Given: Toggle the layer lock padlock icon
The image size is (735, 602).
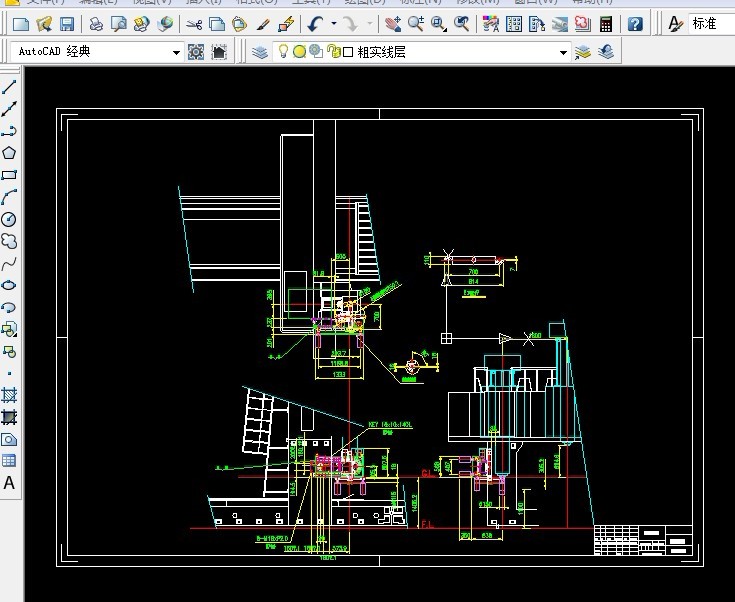Looking at the screenshot, I should (x=333, y=52).
